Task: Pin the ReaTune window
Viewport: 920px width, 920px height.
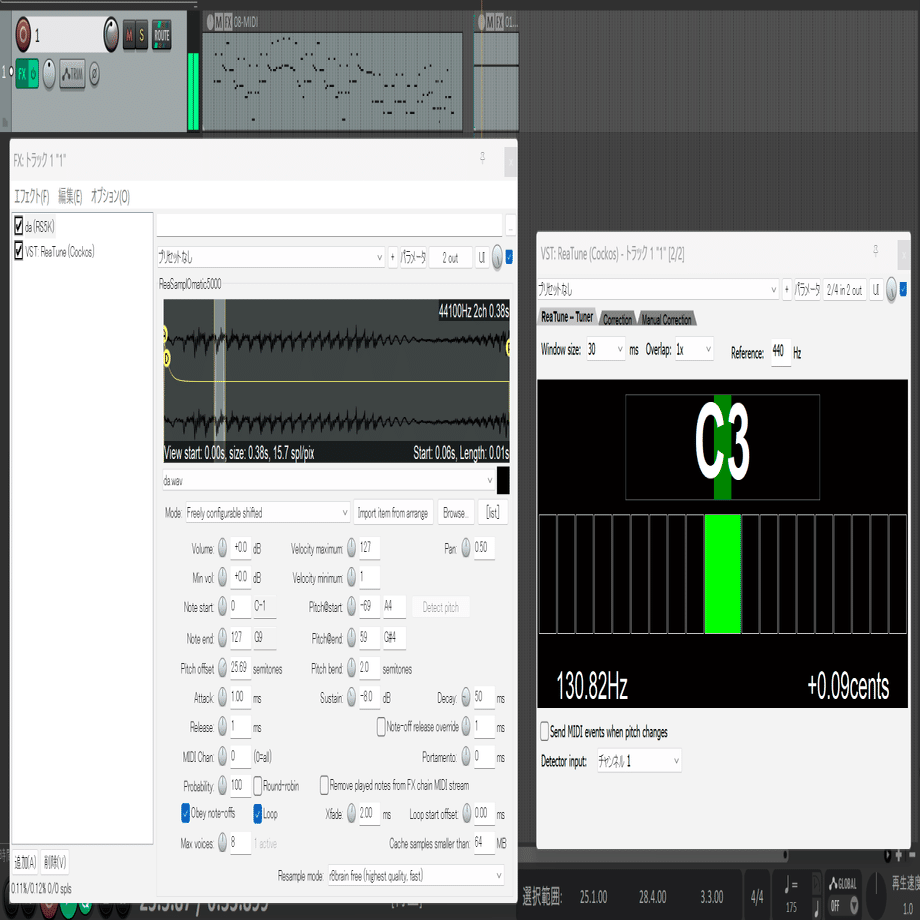Action: (x=875, y=252)
